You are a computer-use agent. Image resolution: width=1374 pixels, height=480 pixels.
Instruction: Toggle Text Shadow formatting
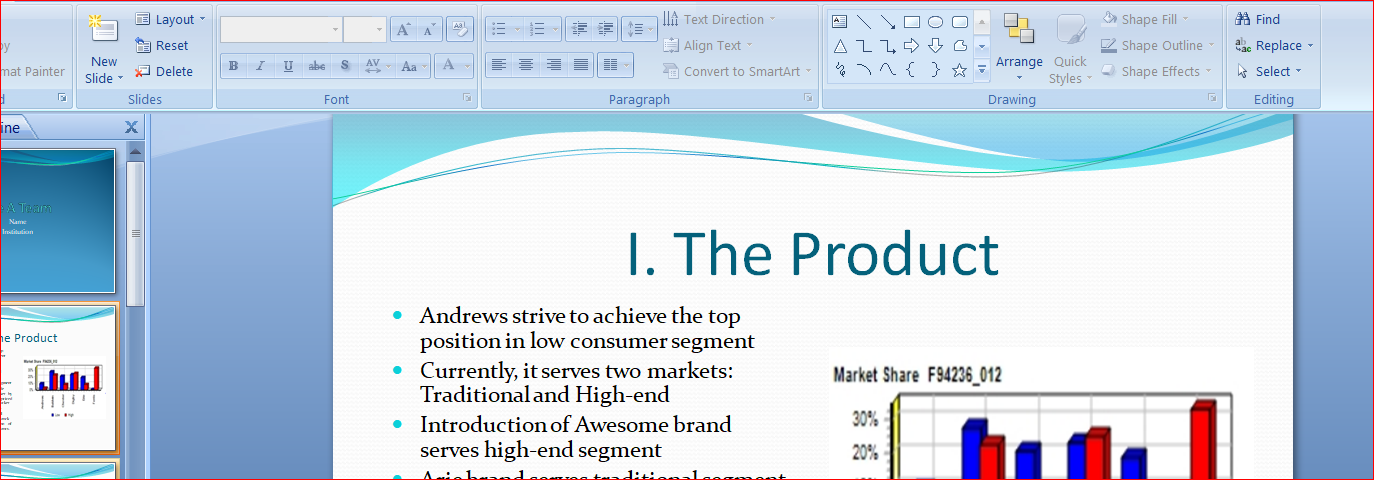[345, 66]
